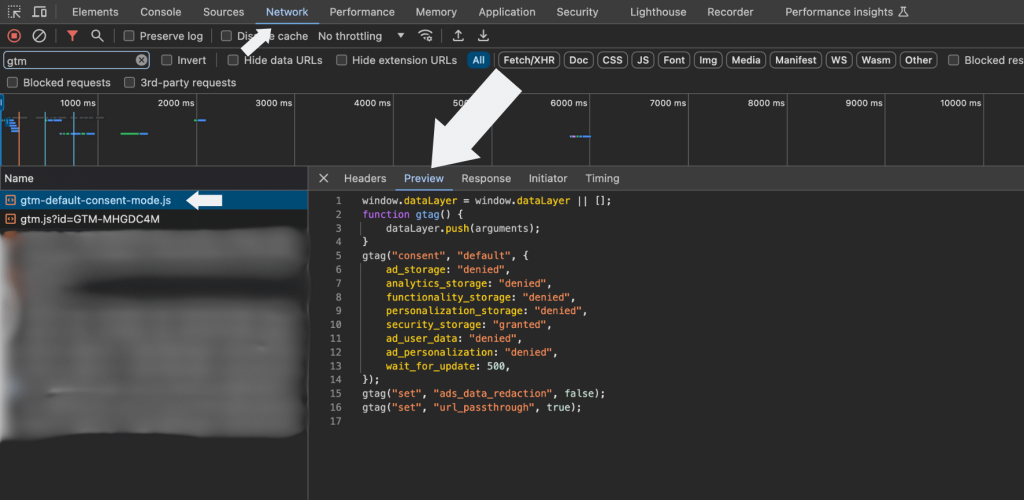Switch to the Recorder tab

[x=730, y=12]
